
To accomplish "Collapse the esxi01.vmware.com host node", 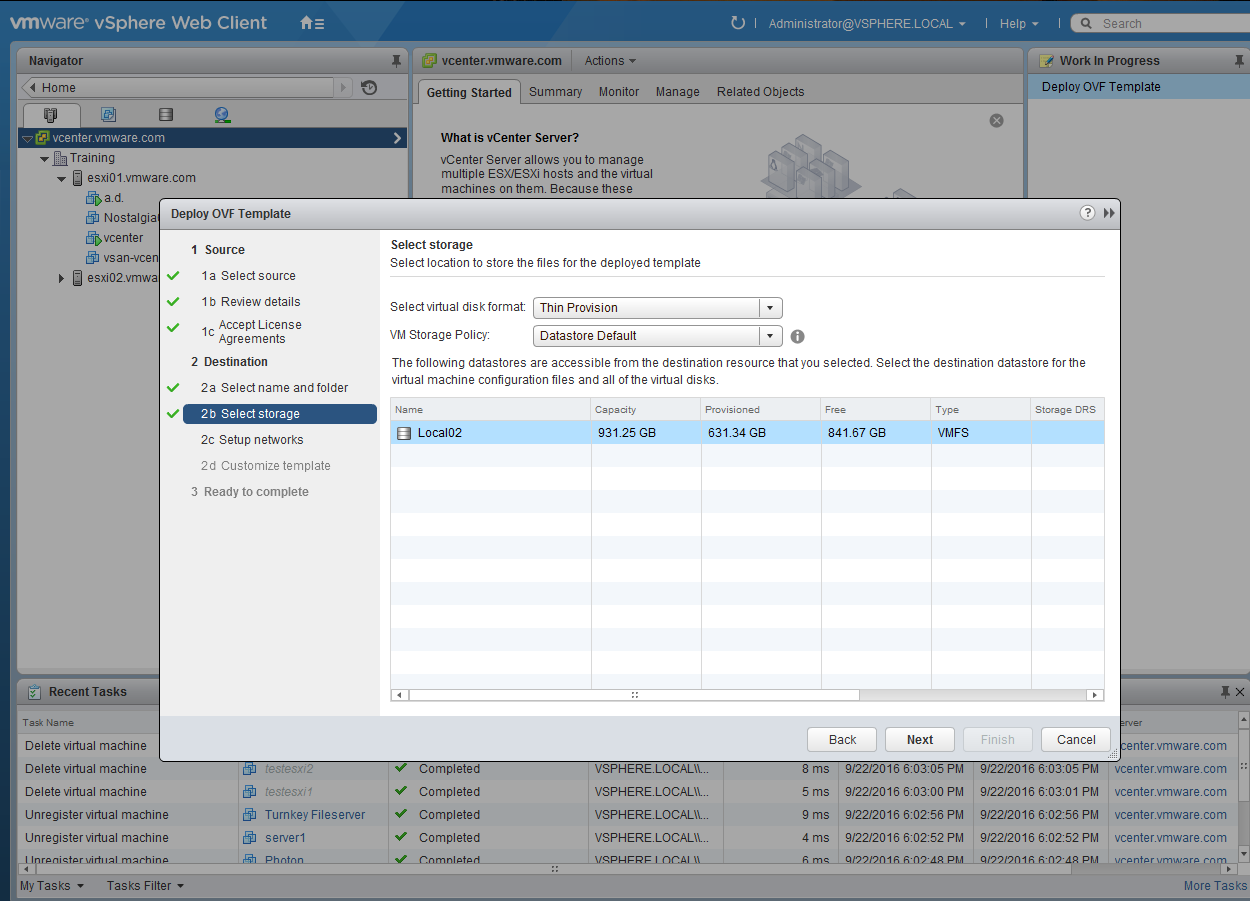I will [x=62, y=179].
